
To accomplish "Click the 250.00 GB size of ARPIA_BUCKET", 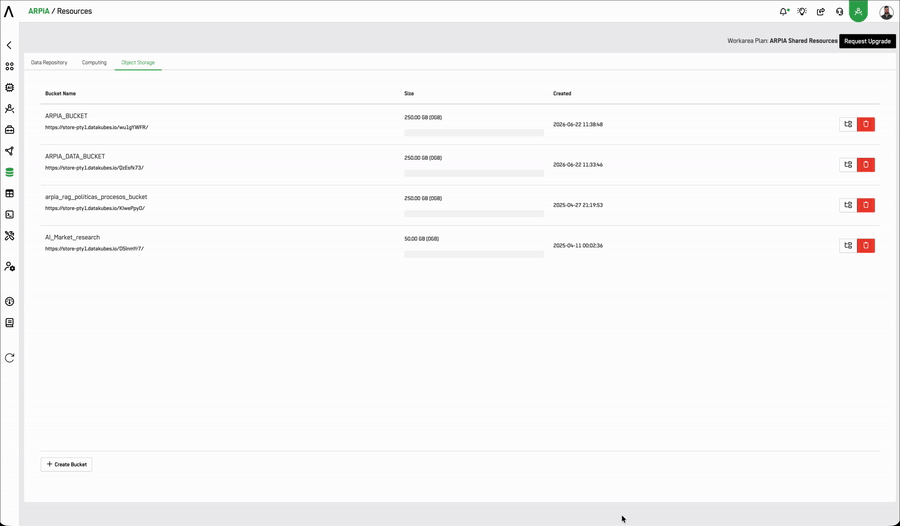I will 423,117.
